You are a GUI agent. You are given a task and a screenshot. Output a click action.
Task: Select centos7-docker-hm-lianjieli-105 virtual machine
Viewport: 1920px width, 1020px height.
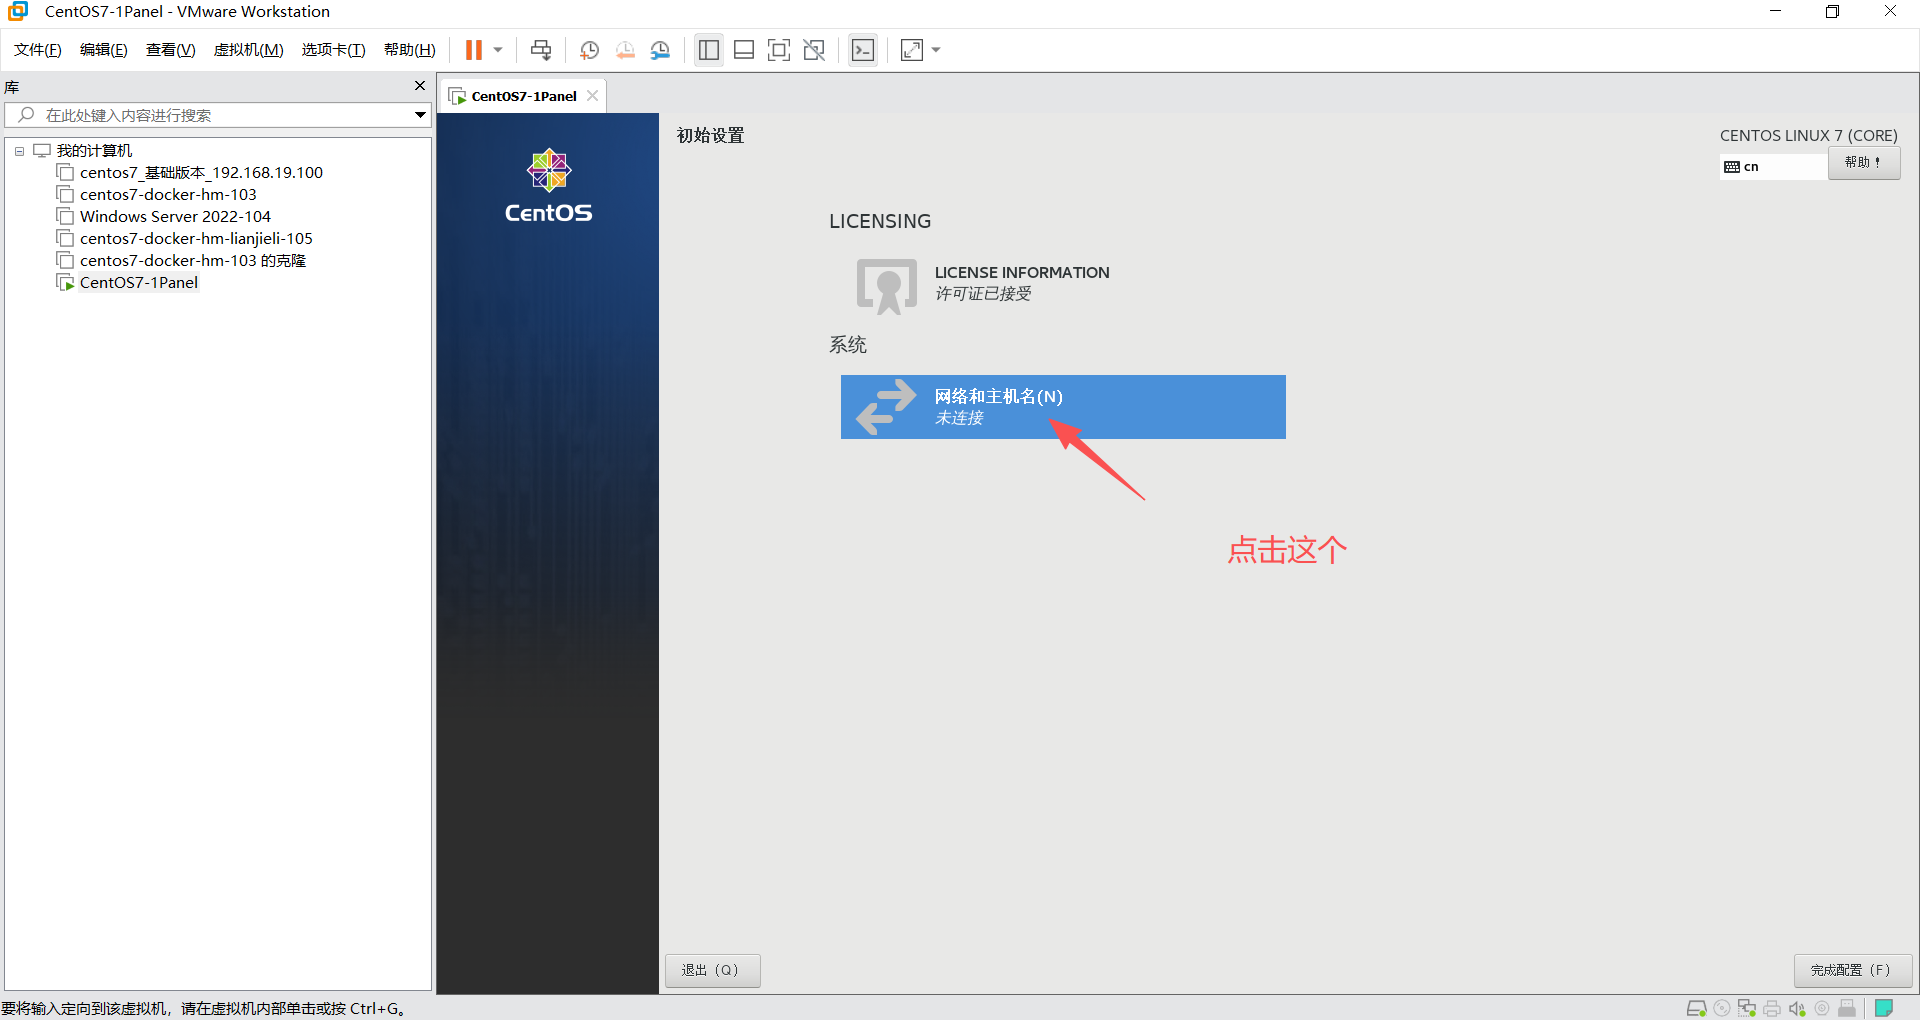196,239
